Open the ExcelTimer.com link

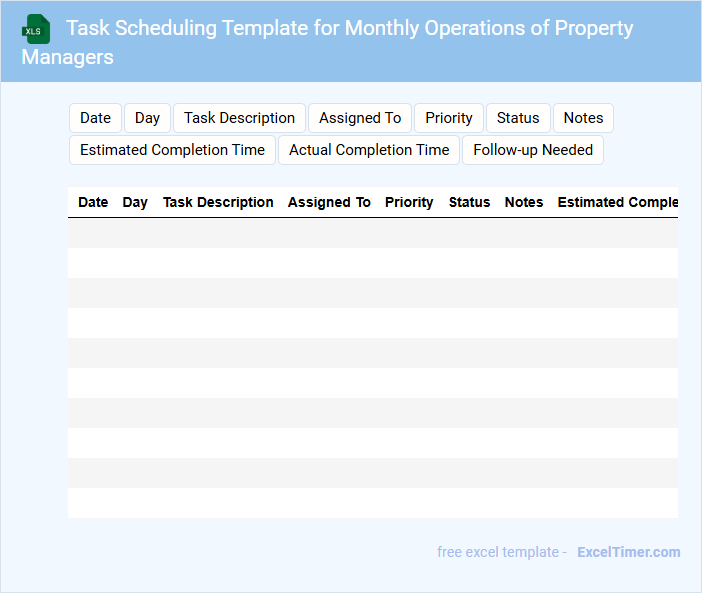point(628,552)
